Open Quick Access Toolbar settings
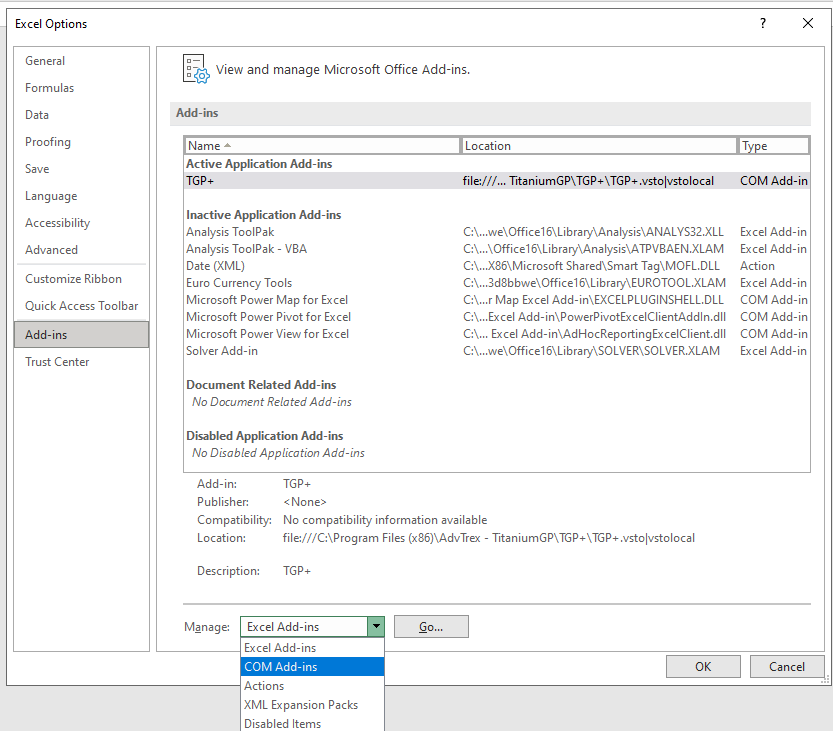This screenshot has height=731, width=833. coord(81,306)
